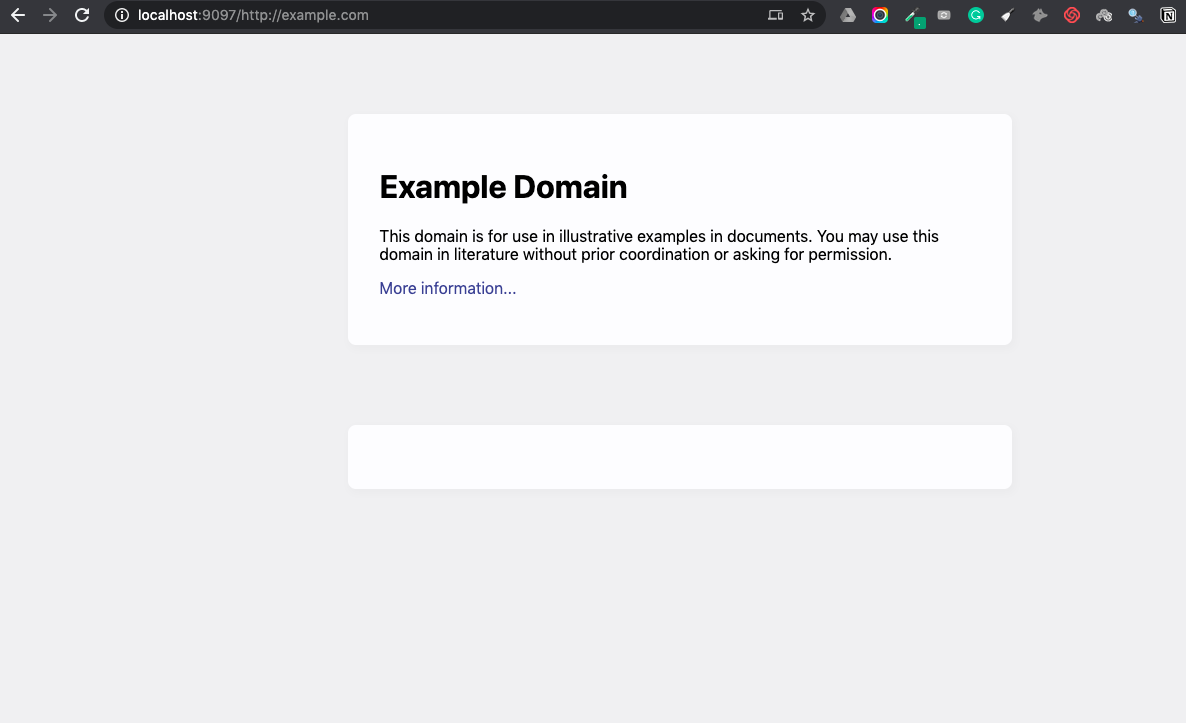Open the red knot-shaped extension
The image size is (1186, 723).
point(1071,15)
